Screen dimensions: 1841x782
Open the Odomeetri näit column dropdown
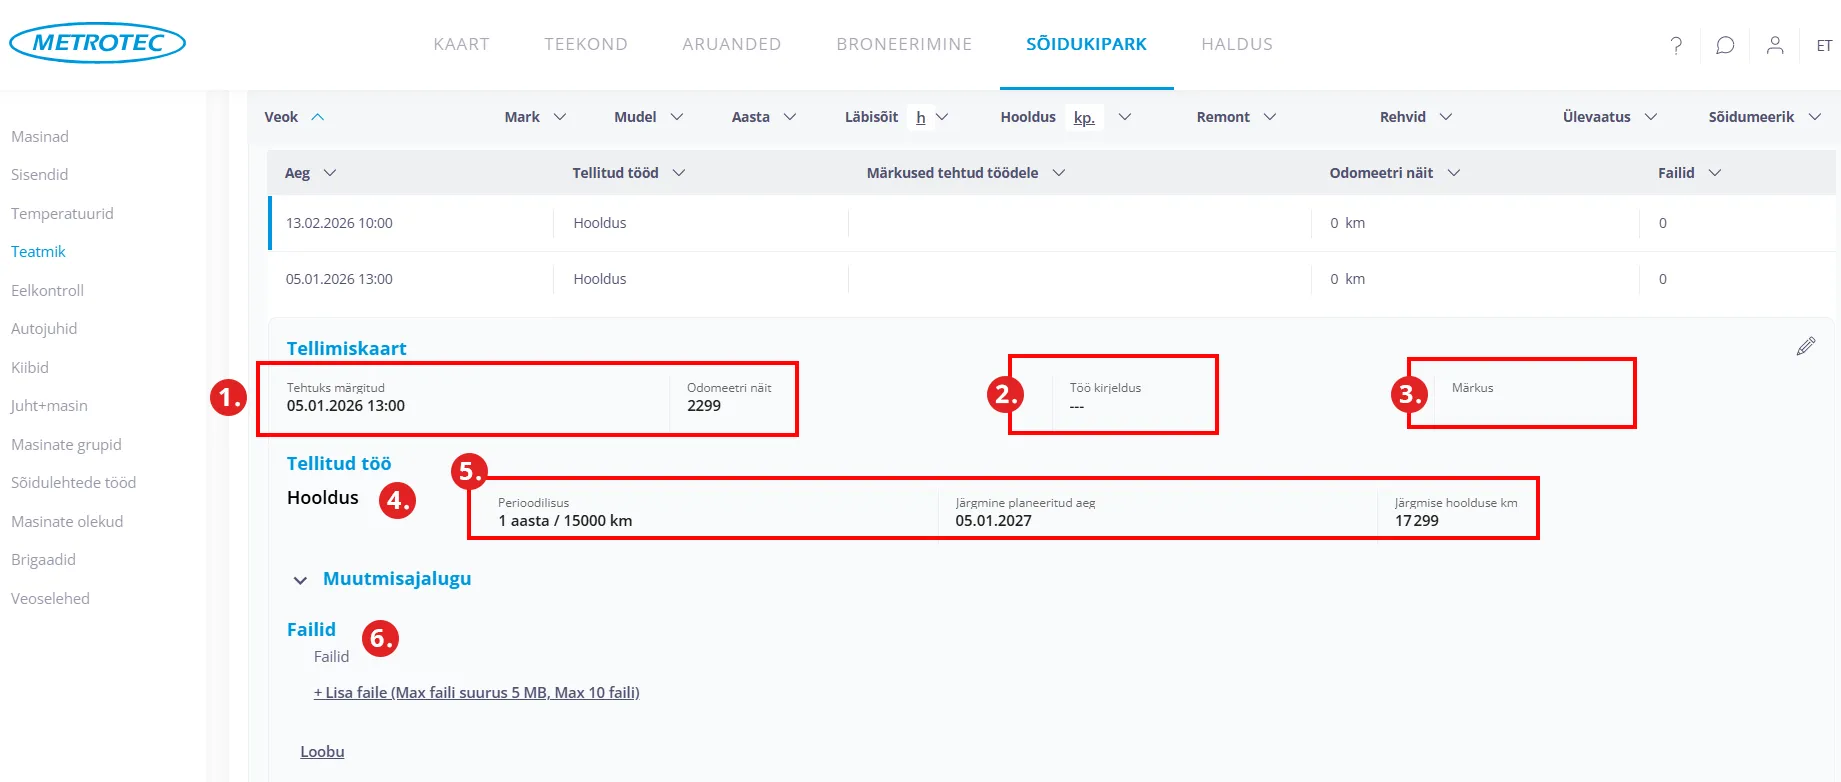(x=1454, y=173)
